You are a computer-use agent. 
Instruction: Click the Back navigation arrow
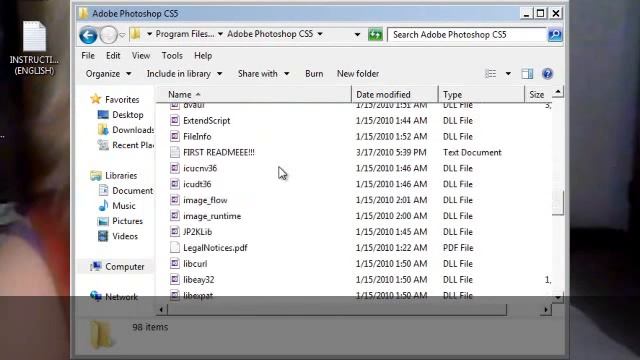click(88, 35)
